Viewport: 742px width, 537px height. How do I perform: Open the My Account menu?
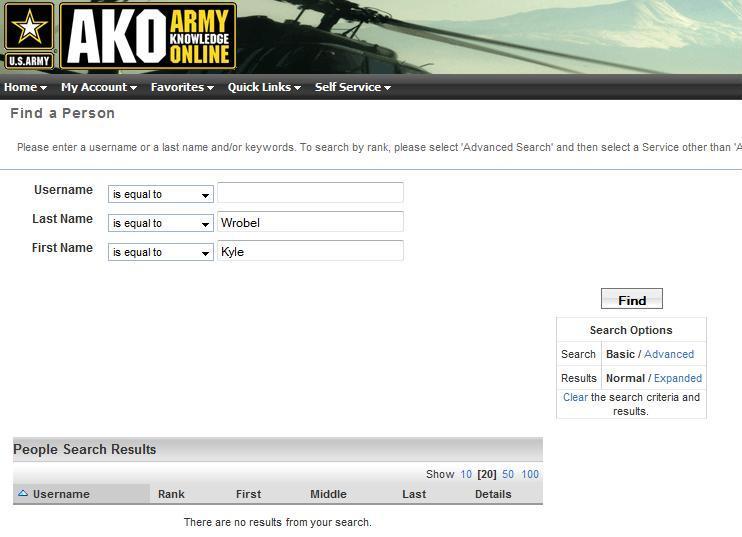coord(98,87)
